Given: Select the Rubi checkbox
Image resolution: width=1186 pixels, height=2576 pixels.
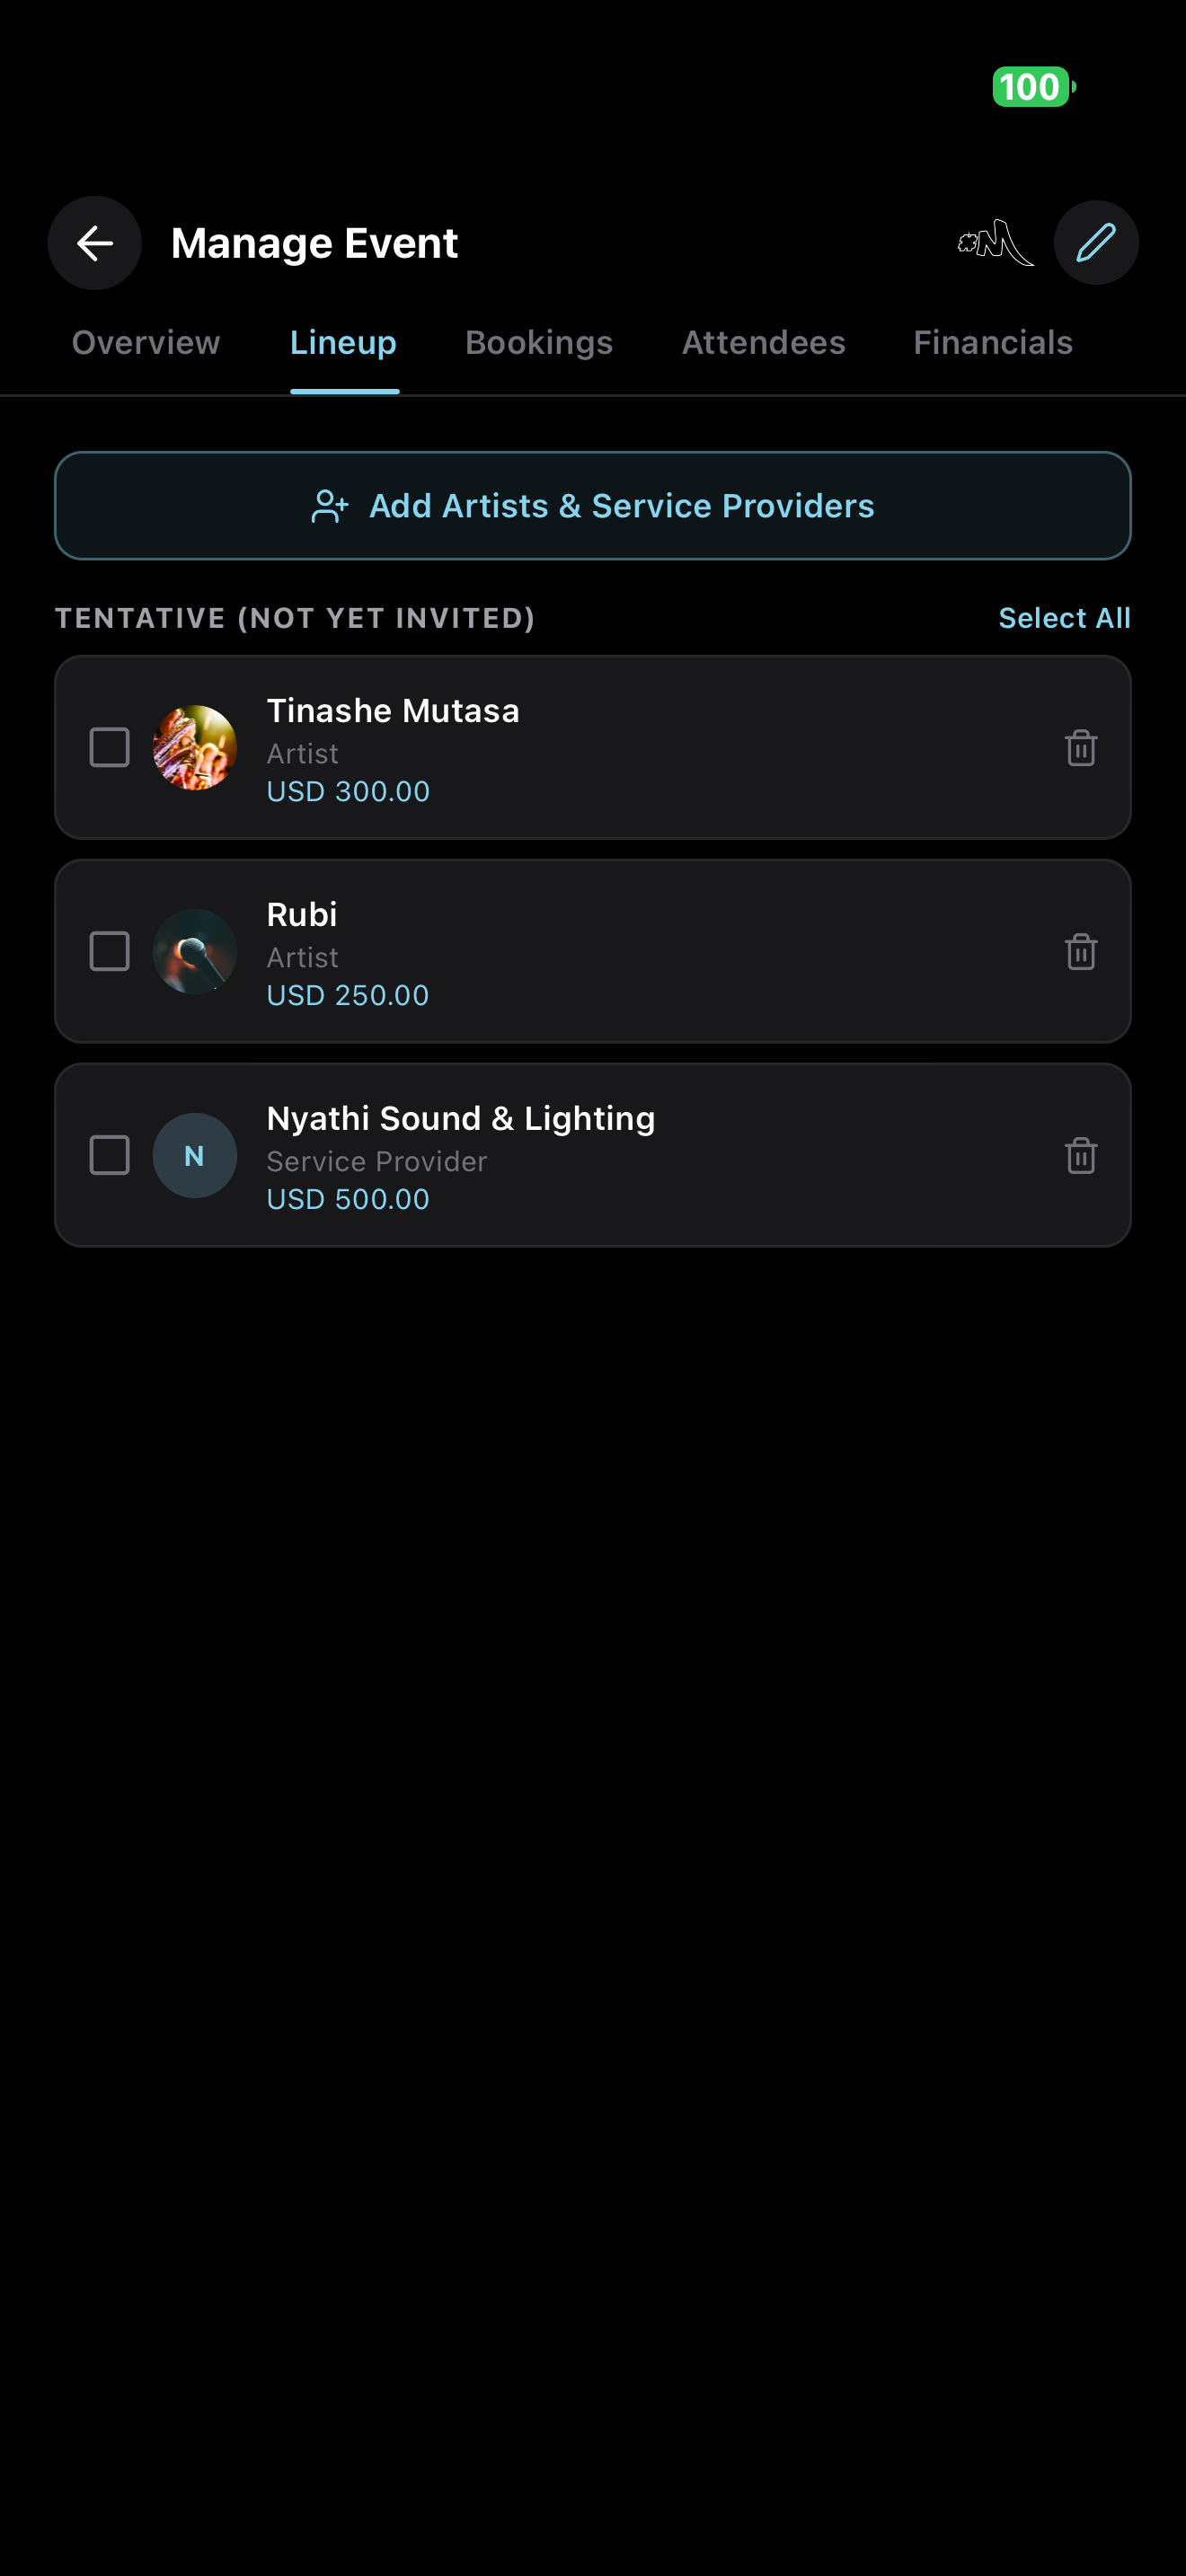Looking at the screenshot, I should (110, 952).
